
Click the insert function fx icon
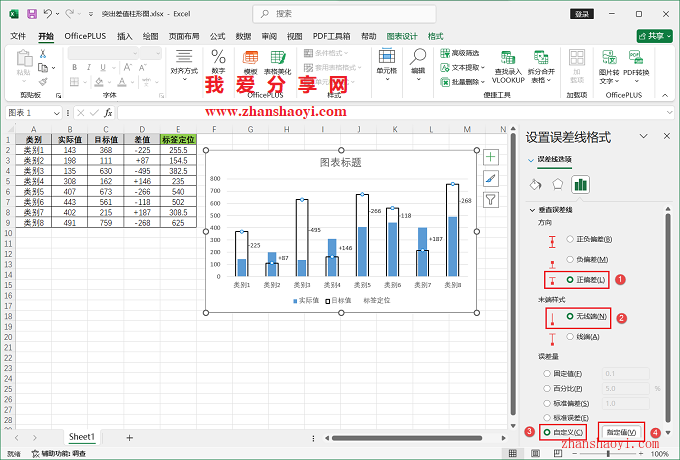coord(108,113)
